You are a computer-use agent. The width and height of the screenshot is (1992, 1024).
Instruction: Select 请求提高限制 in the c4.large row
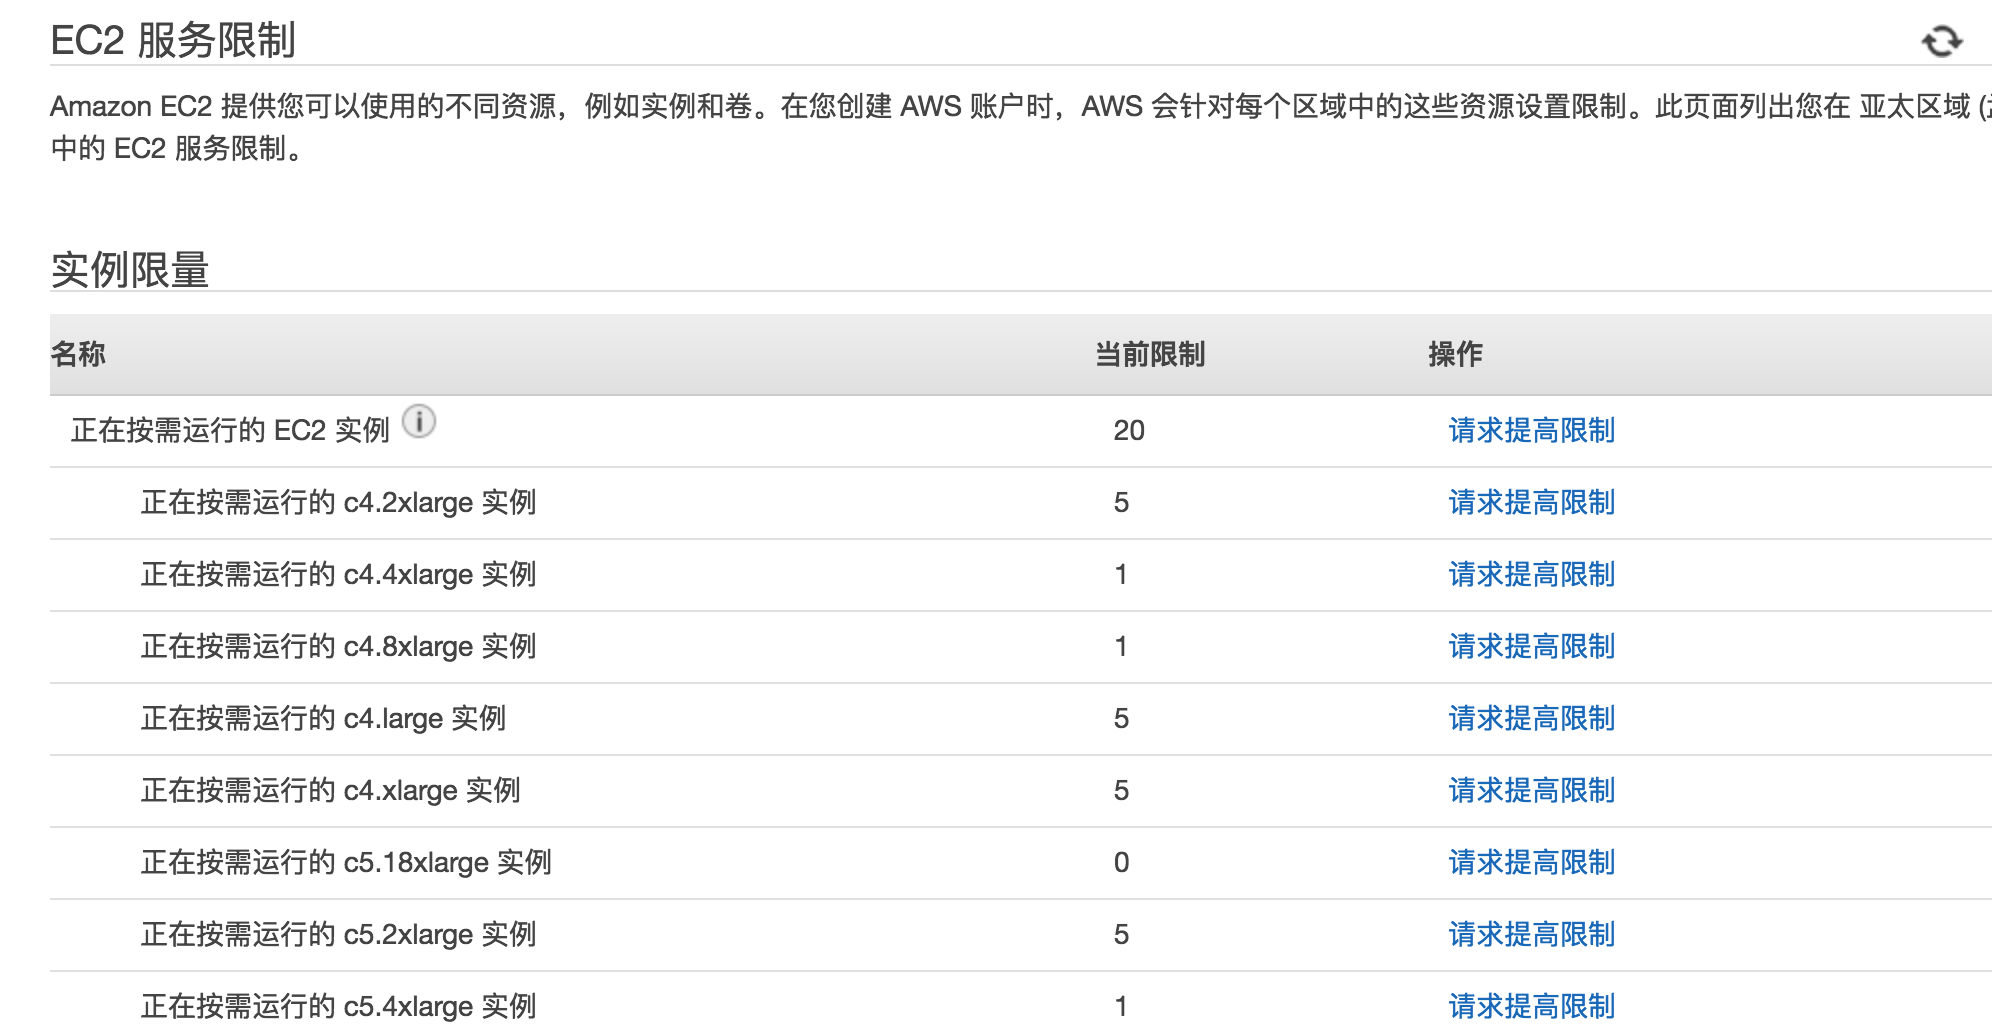click(1532, 718)
